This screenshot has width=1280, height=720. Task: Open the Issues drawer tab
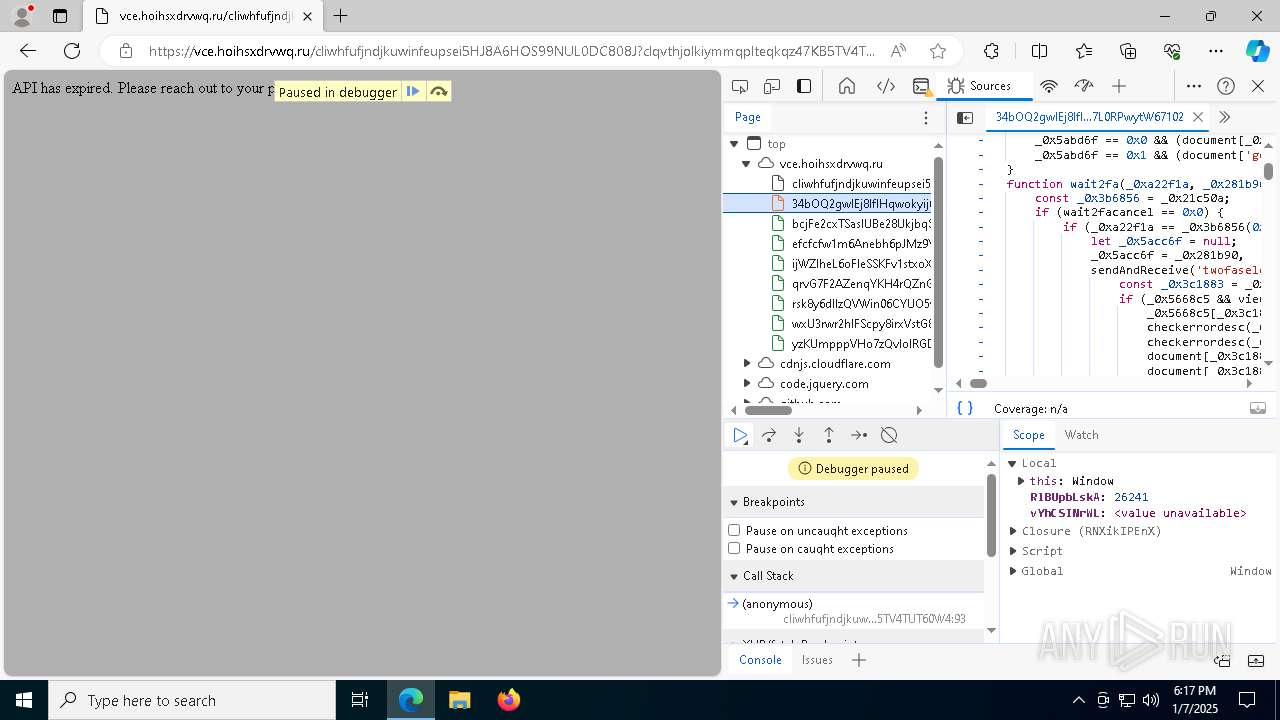817,660
